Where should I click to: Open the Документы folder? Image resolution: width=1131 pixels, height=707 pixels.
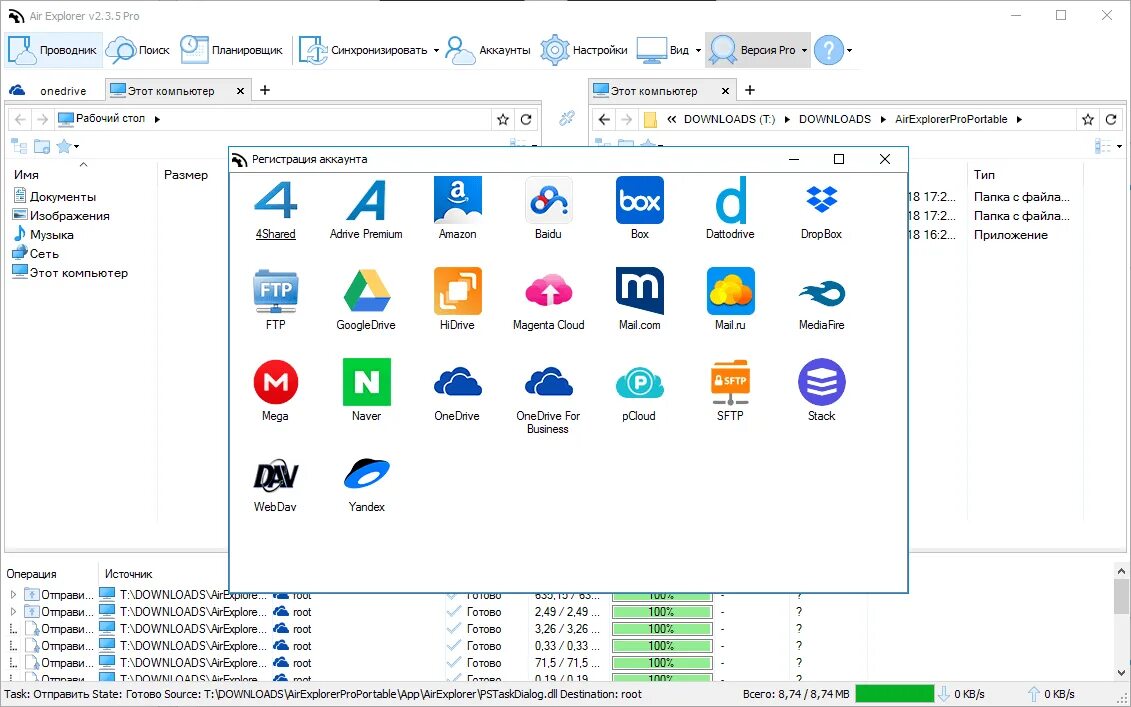55,196
